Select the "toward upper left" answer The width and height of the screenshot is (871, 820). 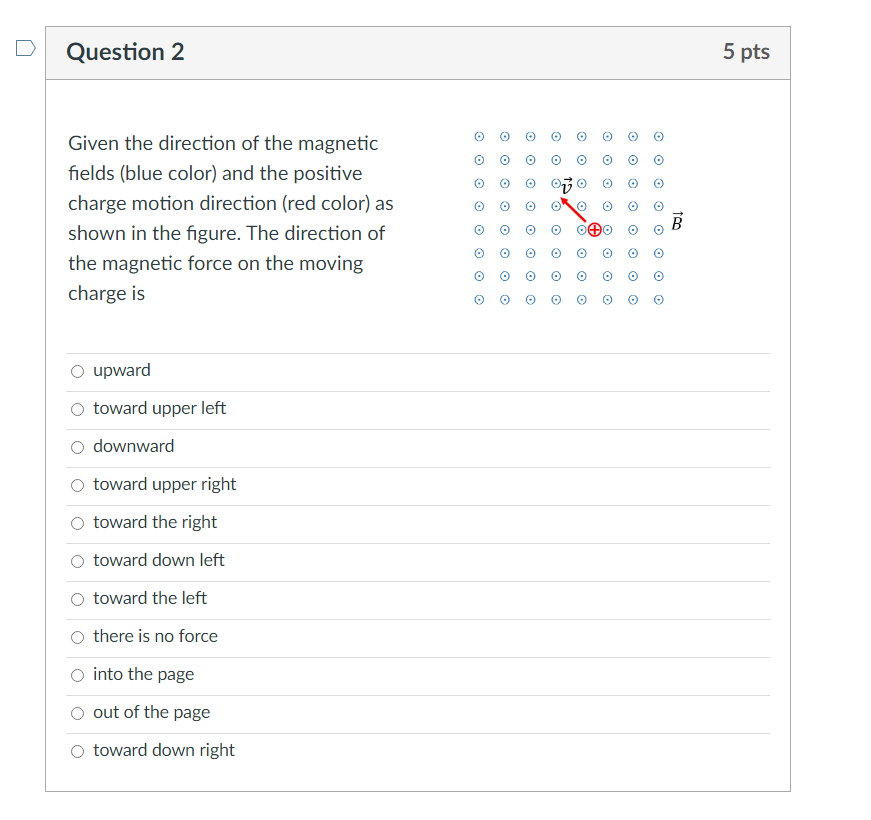point(77,409)
